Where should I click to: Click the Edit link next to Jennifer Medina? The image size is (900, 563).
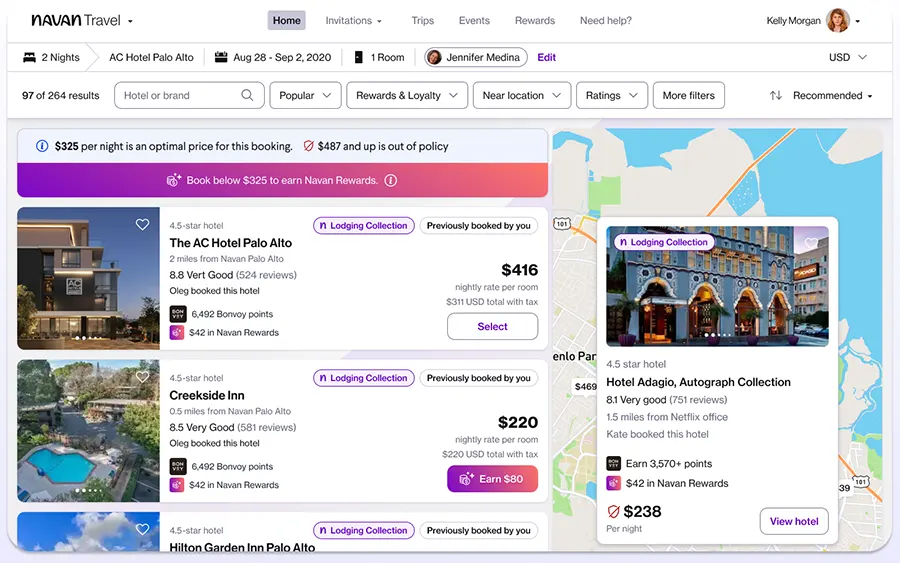pos(546,58)
